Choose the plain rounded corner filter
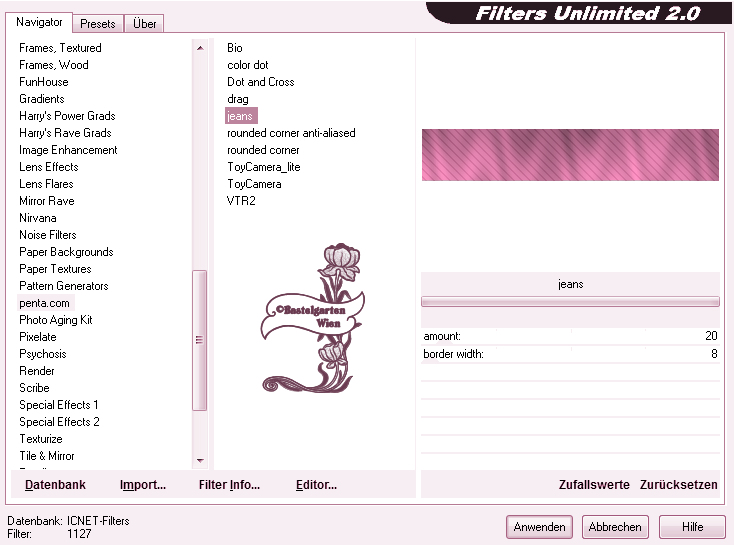 [x=263, y=150]
